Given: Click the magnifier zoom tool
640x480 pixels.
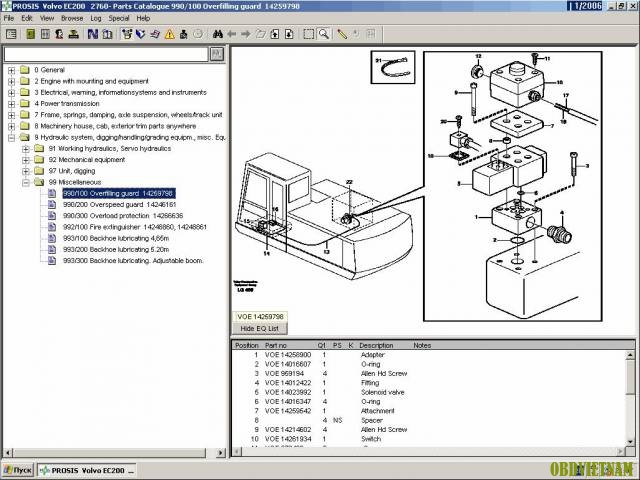Looking at the screenshot, I should pyautogui.click(x=323, y=34).
